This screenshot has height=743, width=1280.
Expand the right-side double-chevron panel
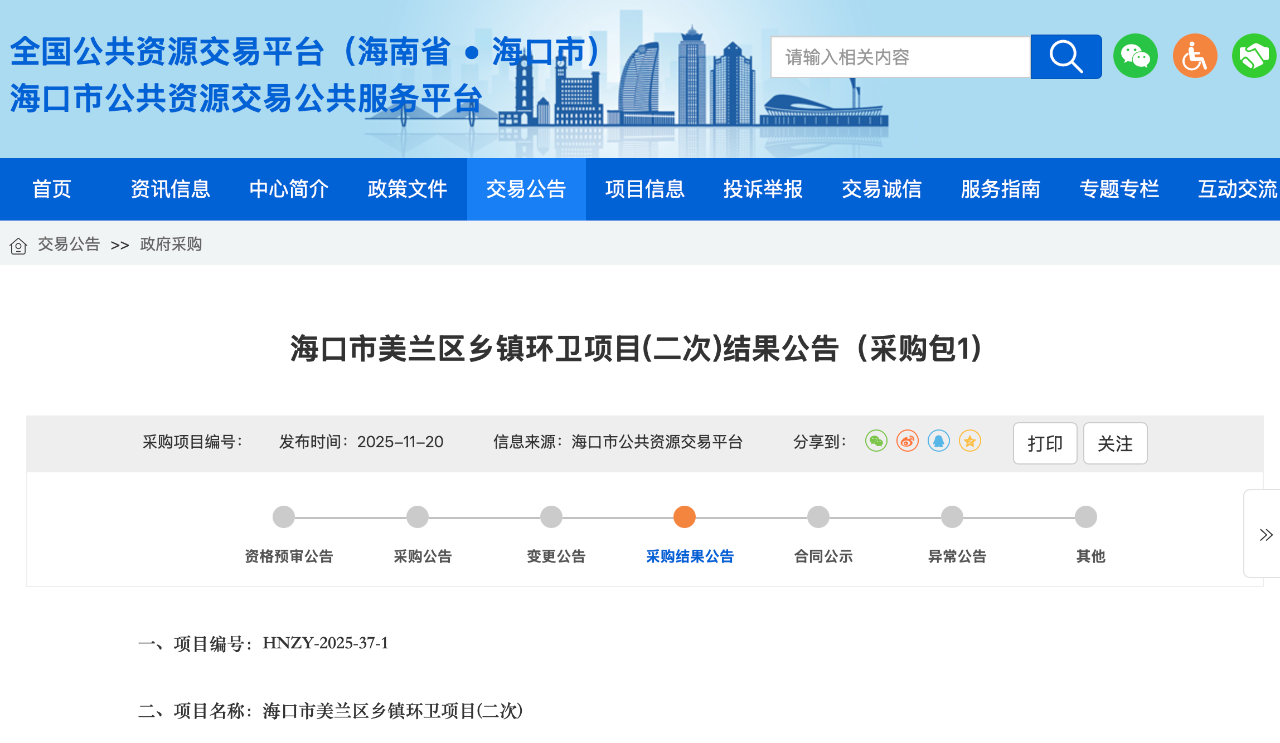1265,534
